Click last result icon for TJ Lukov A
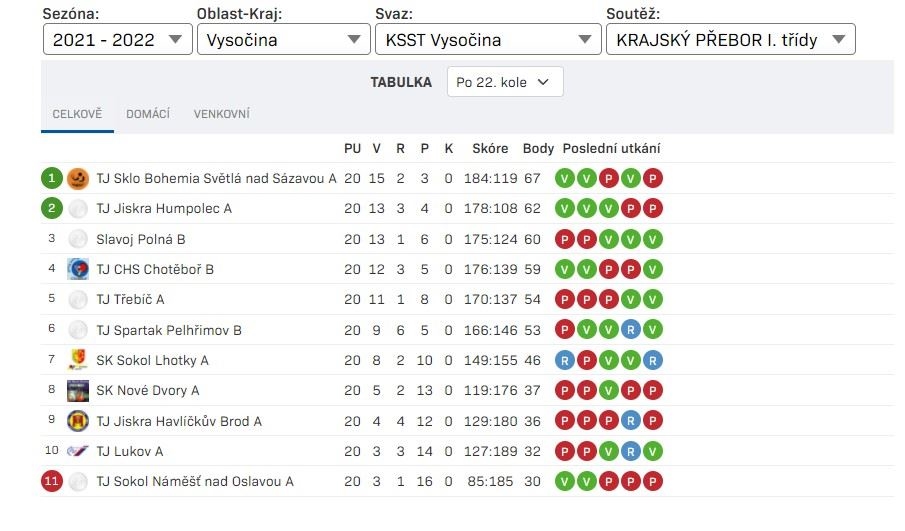 coord(653,451)
